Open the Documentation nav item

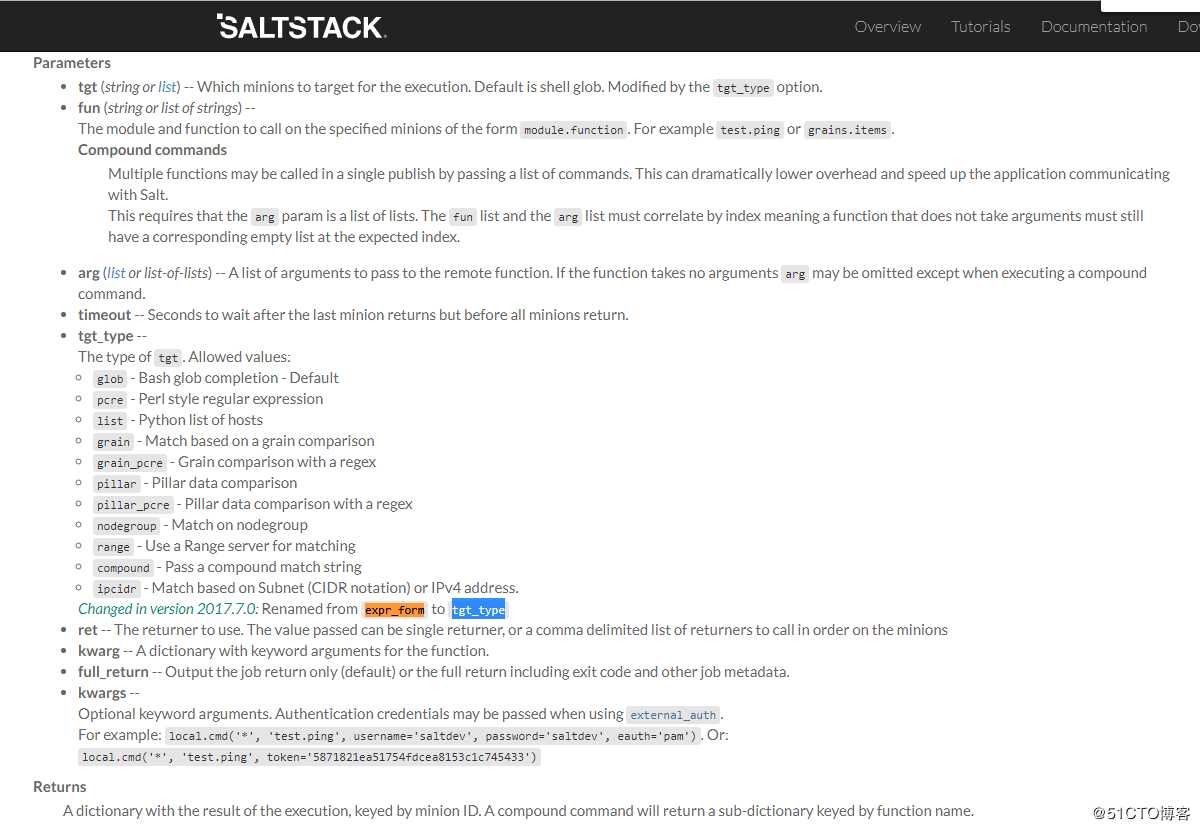coord(1093,27)
